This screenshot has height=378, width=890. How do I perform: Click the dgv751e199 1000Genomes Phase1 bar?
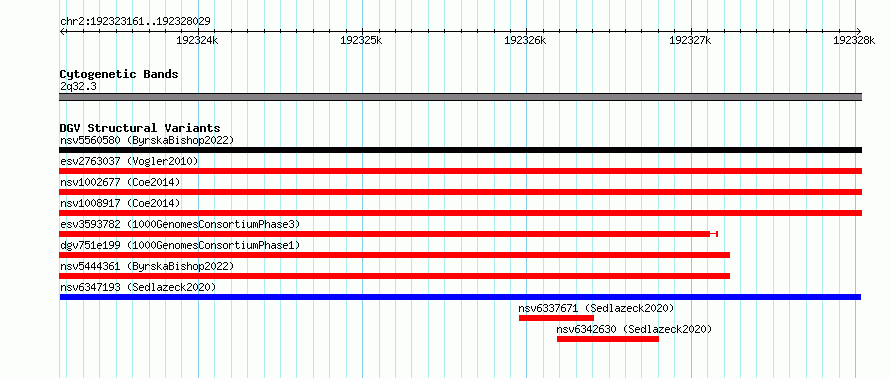tap(394, 255)
